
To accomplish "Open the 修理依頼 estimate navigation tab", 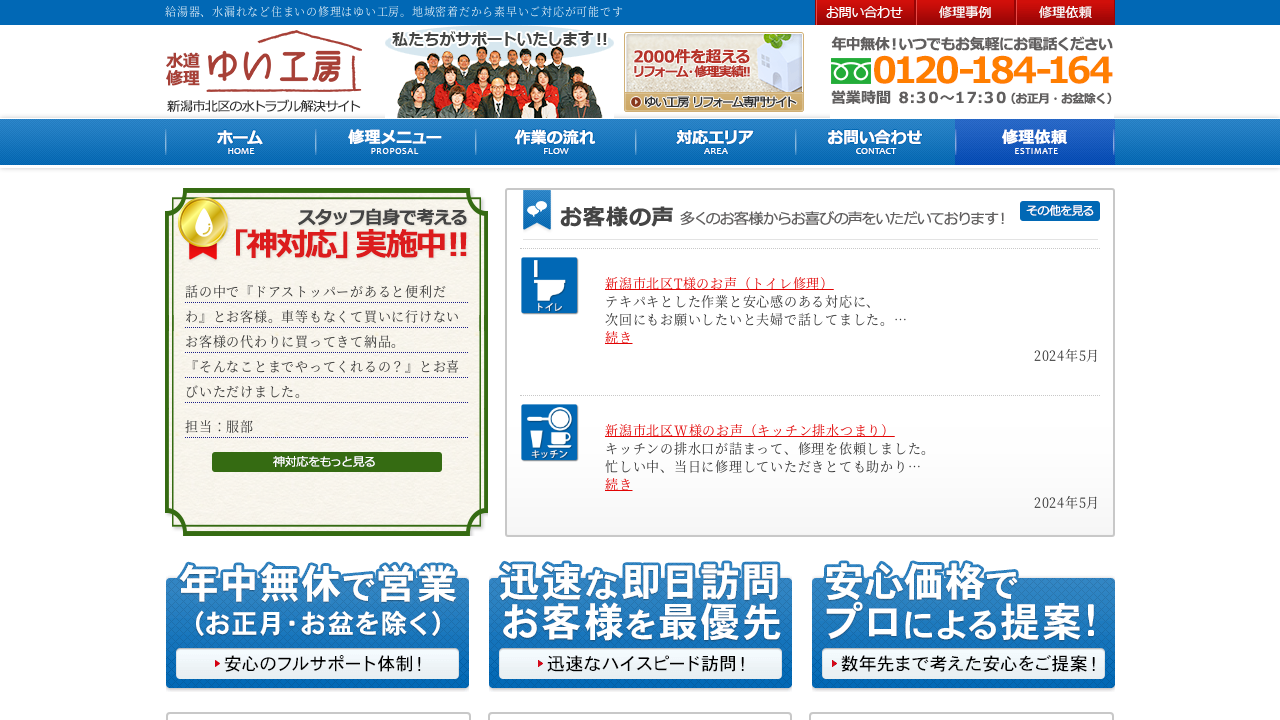I will pyautogui.click(x=1035, y=142).
